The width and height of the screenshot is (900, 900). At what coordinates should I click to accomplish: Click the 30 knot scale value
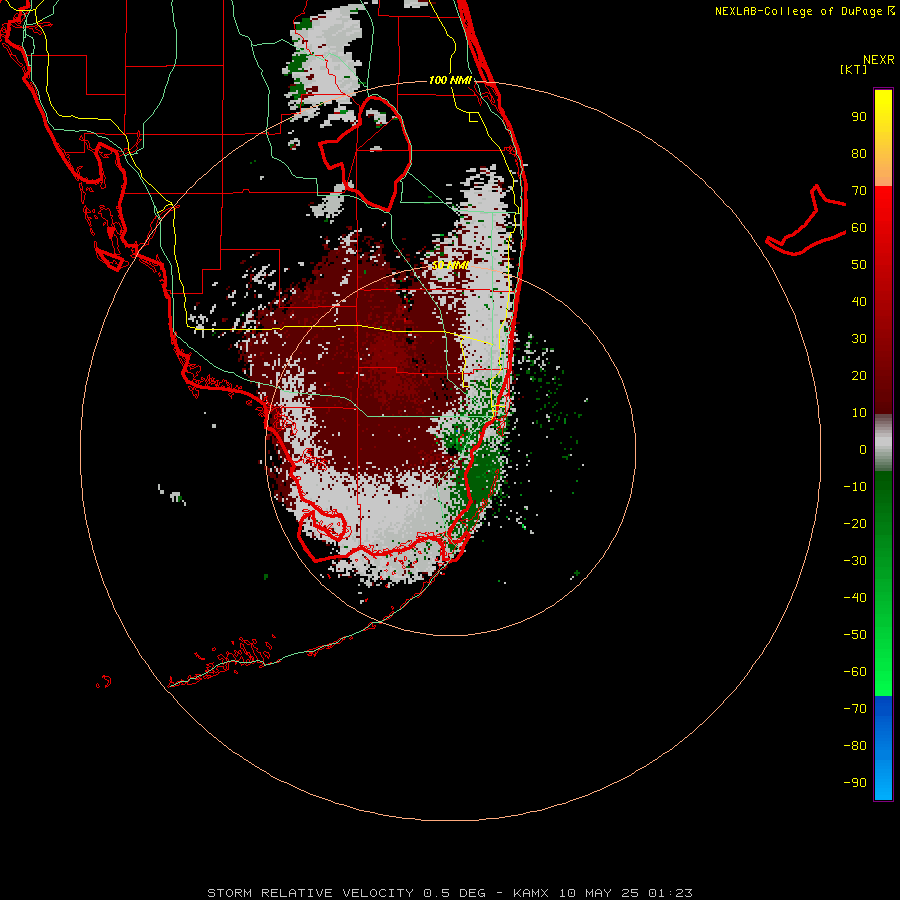coord(859,339)
